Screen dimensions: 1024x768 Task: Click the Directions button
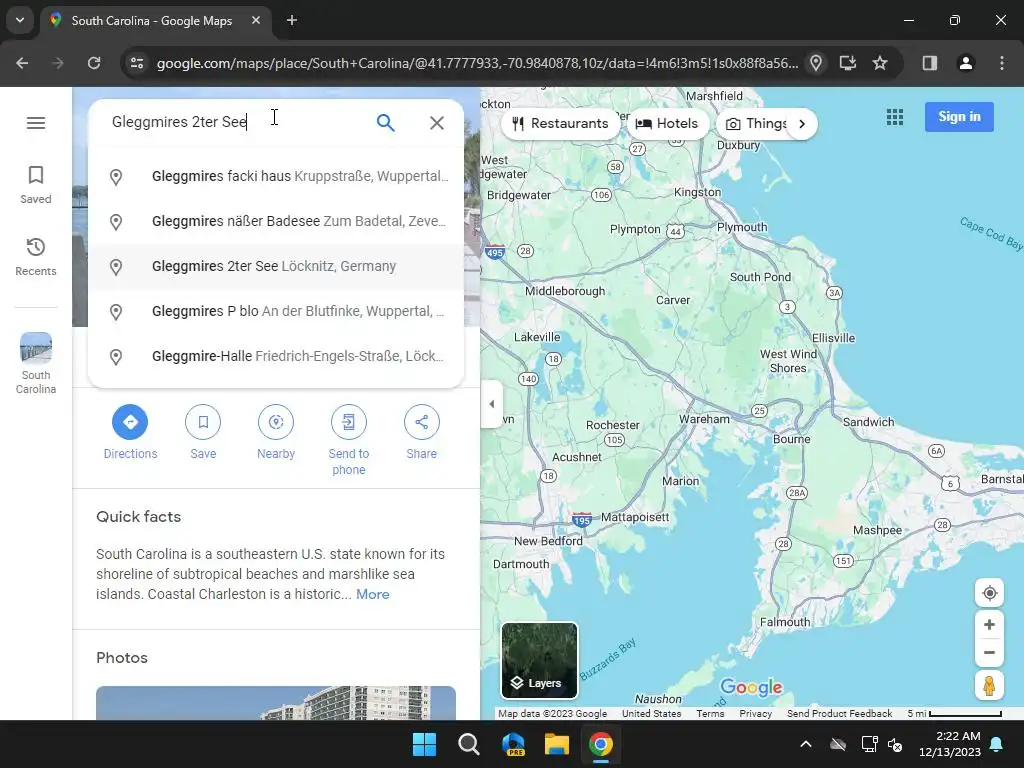click(130, 422)
